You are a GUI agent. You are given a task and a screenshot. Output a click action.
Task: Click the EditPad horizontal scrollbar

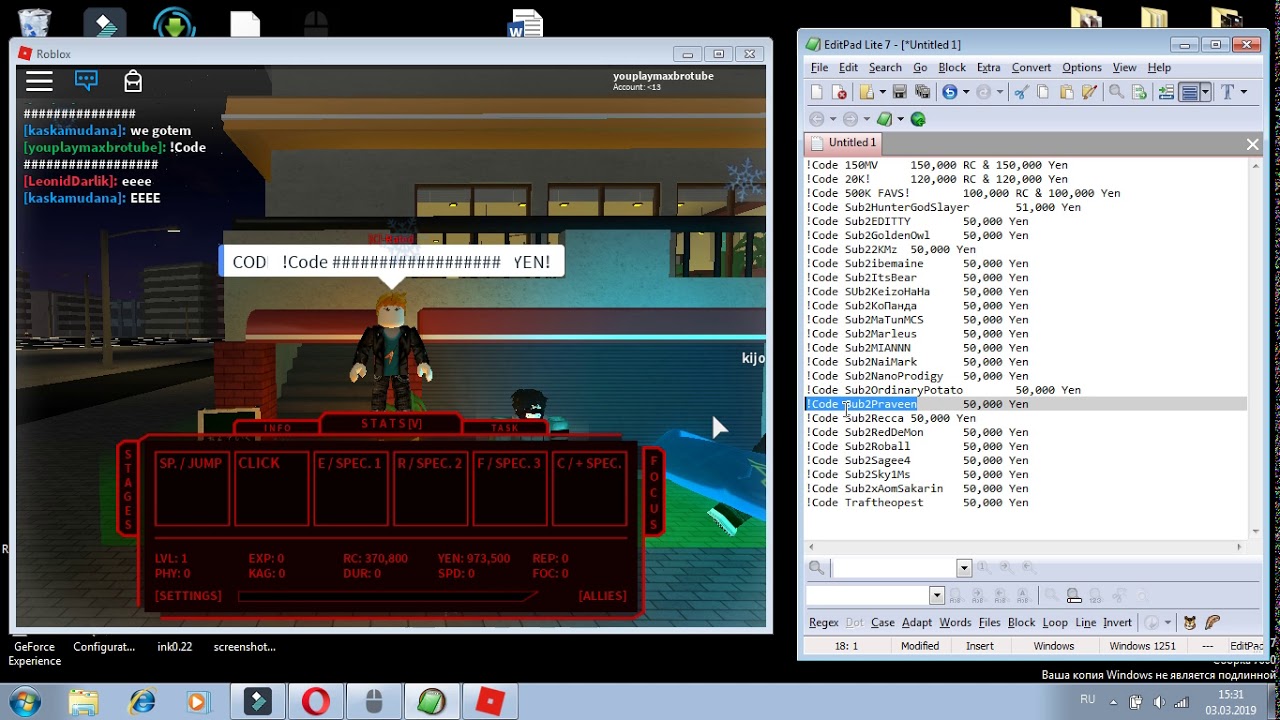click(1027, 547)
